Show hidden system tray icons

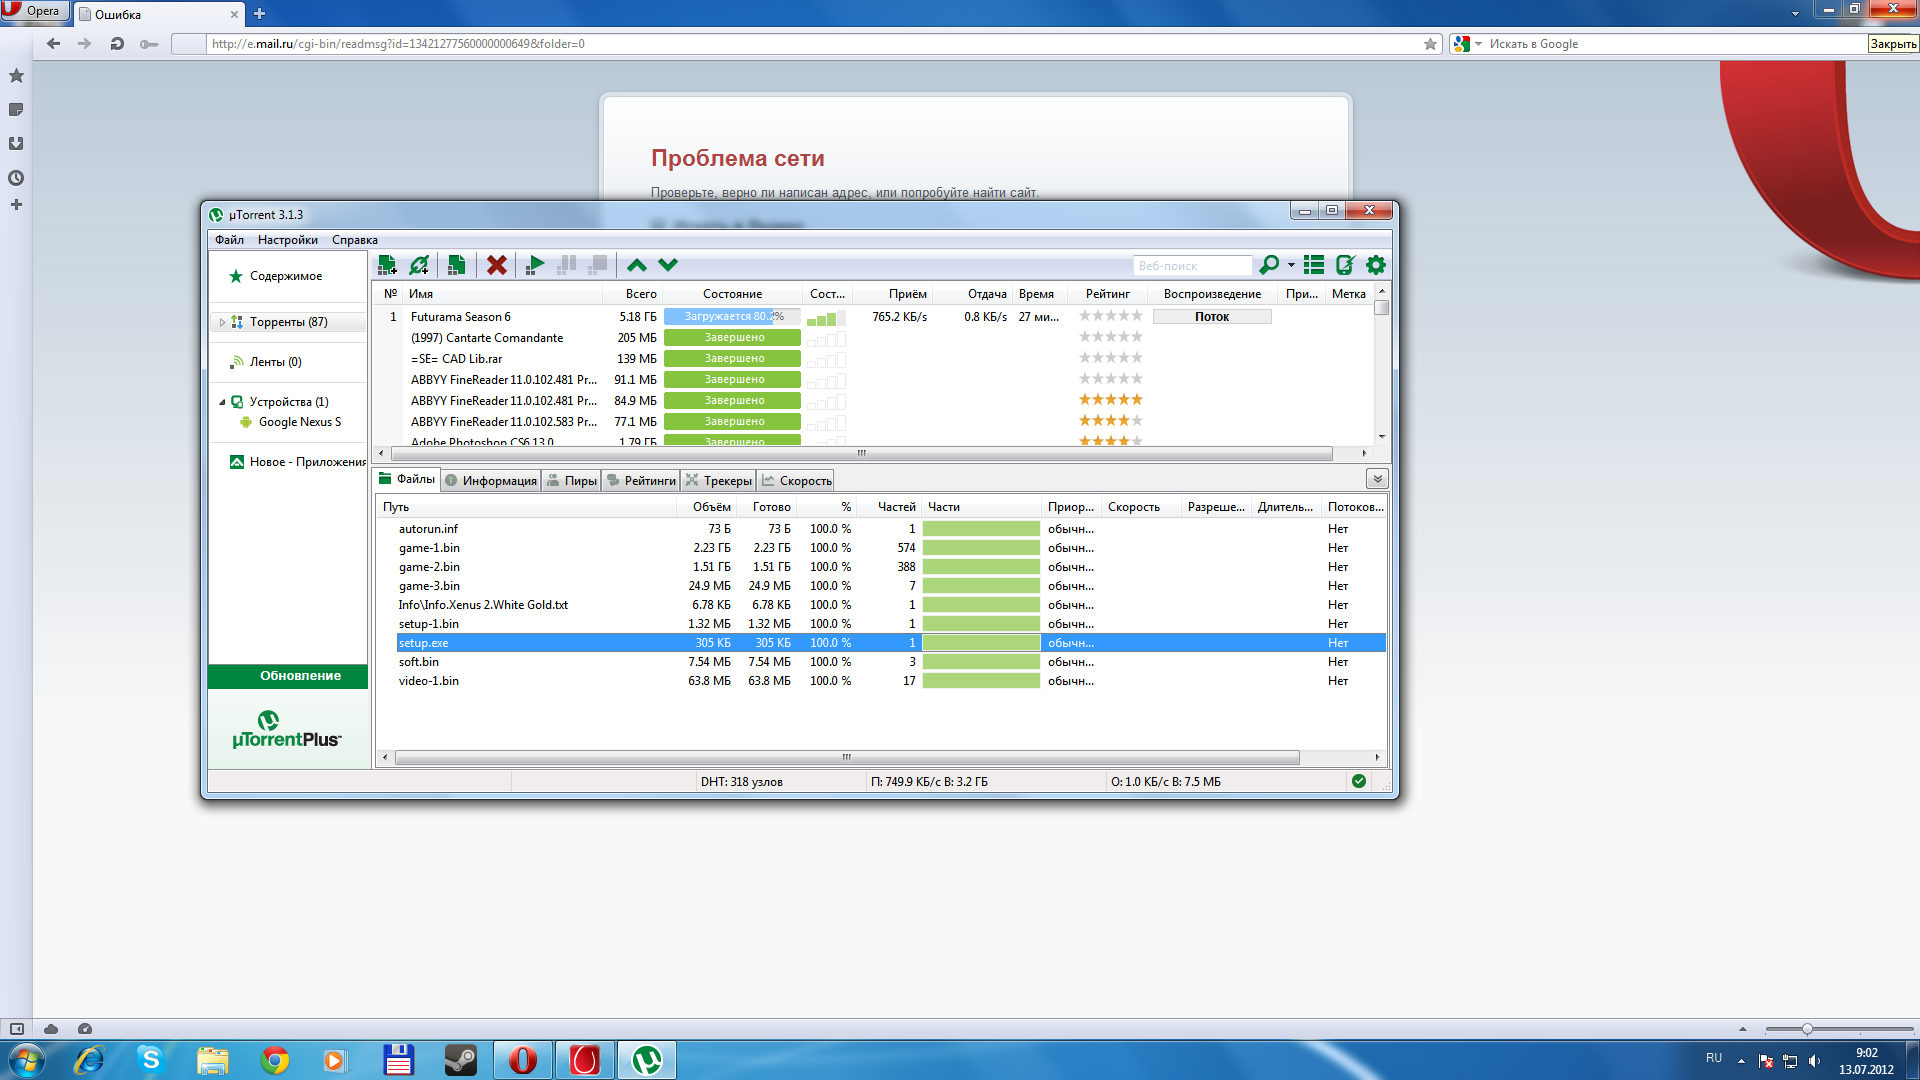pos(1741,1060)
